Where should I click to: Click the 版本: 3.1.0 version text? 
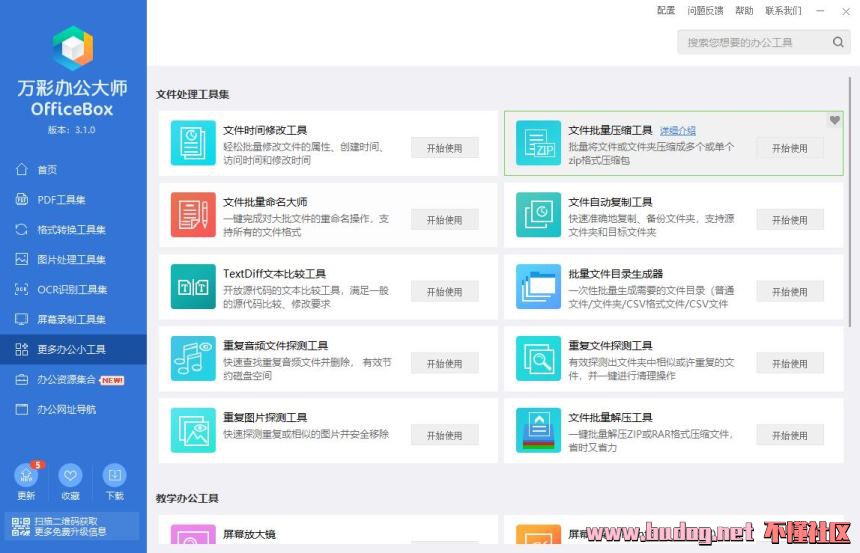click(71, 130)
